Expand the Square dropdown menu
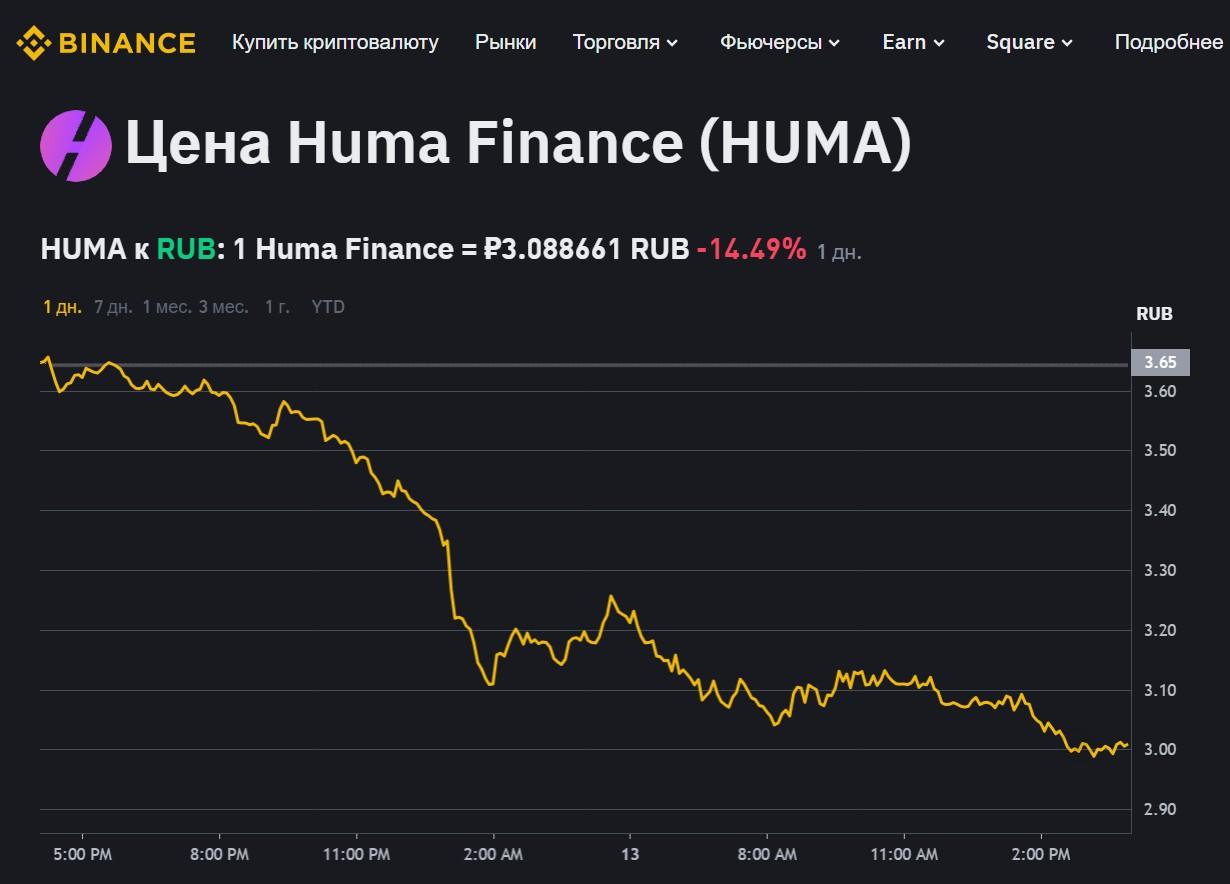Screen dimensions: 1230x884 pos(1029,42)
